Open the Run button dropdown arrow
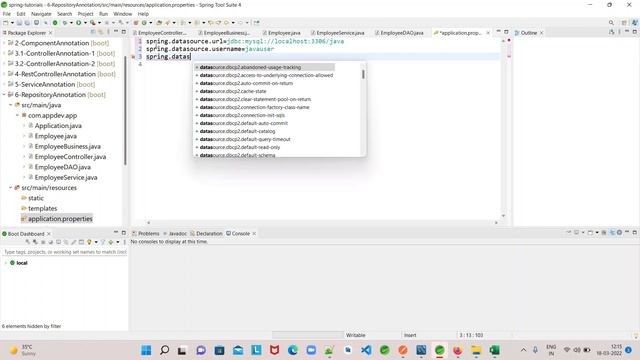 coord(85,23)
